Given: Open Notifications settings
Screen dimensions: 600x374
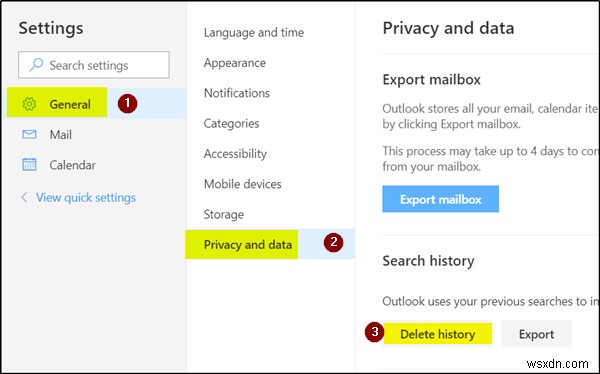Looking at the screenshot, I should pyautogui.click(x=236, y=93).
